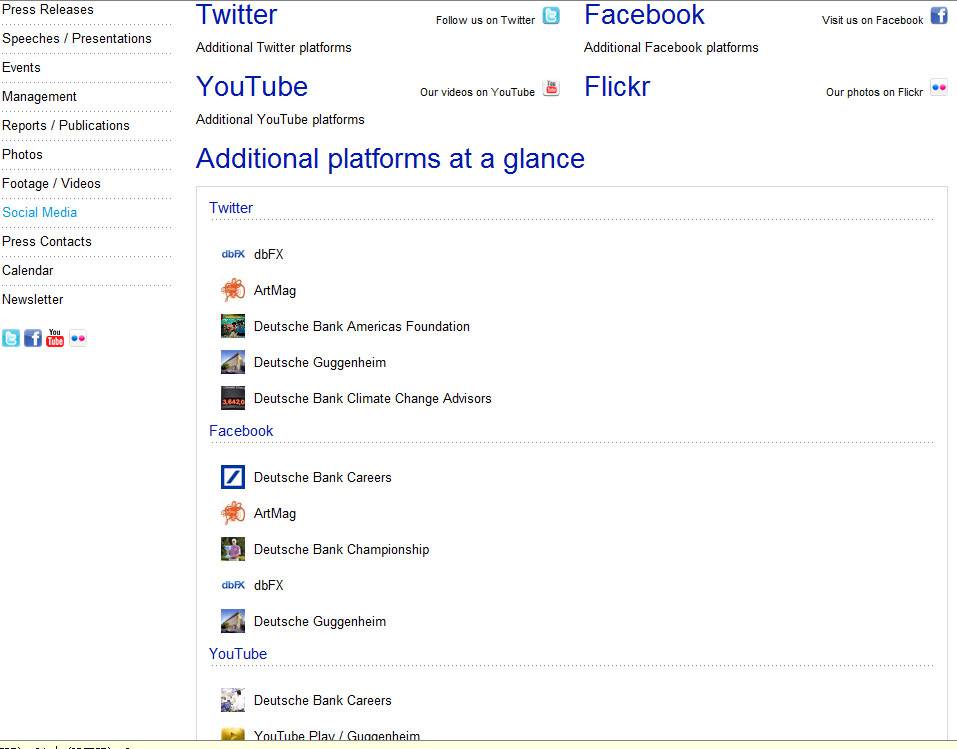Select Reports / Publications in the sidebar
This screenshot has height=749, width=957.
pos(66,125)
